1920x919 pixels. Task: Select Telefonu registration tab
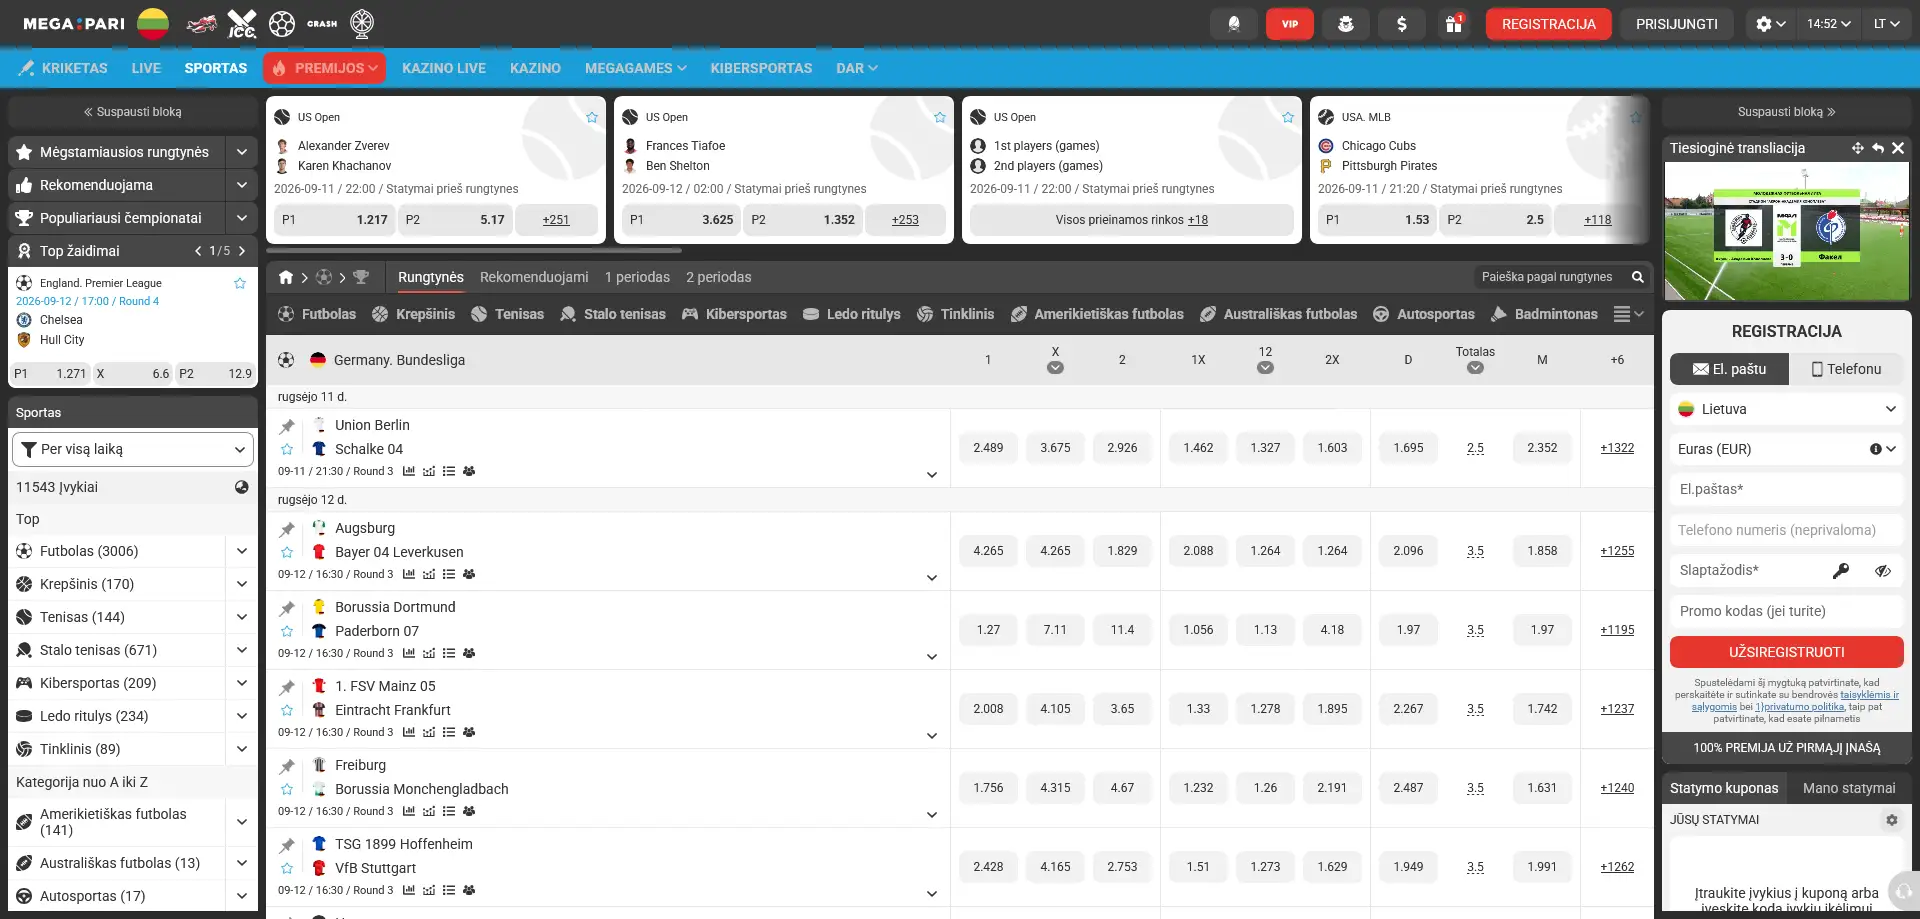(1846, 369)
